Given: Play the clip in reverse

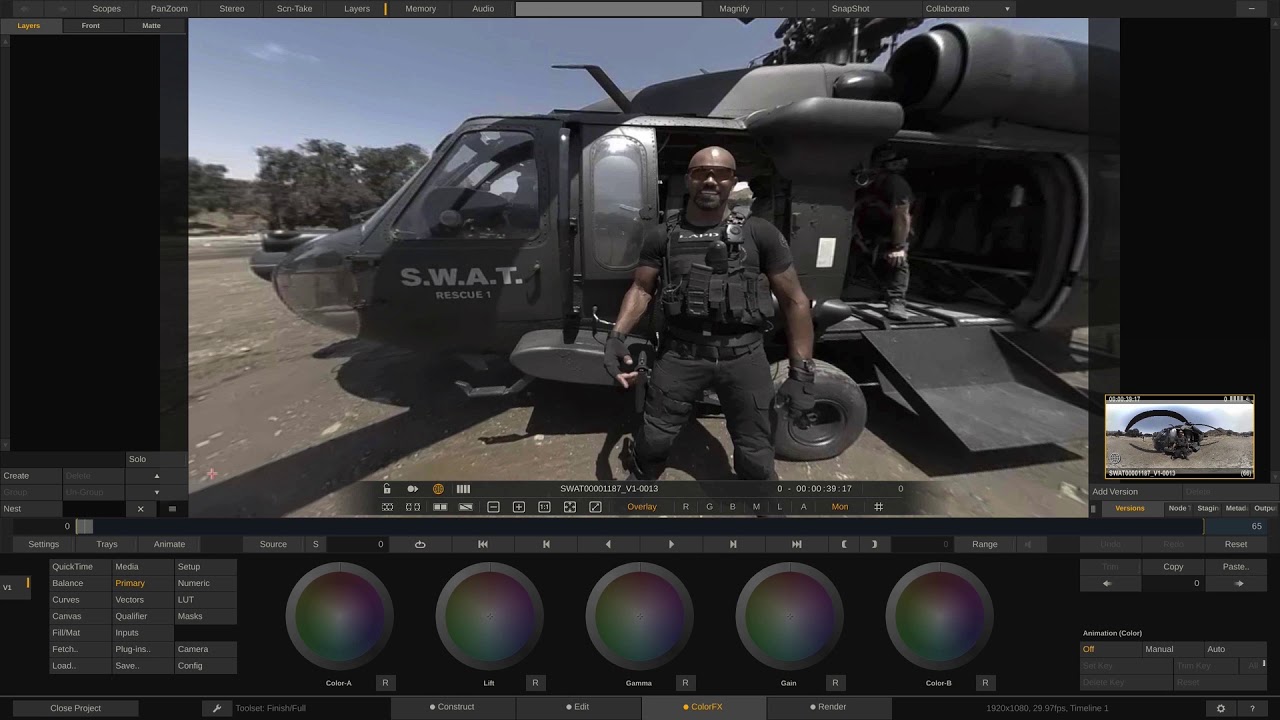Looking at the screenshot, I should point(608,544).
